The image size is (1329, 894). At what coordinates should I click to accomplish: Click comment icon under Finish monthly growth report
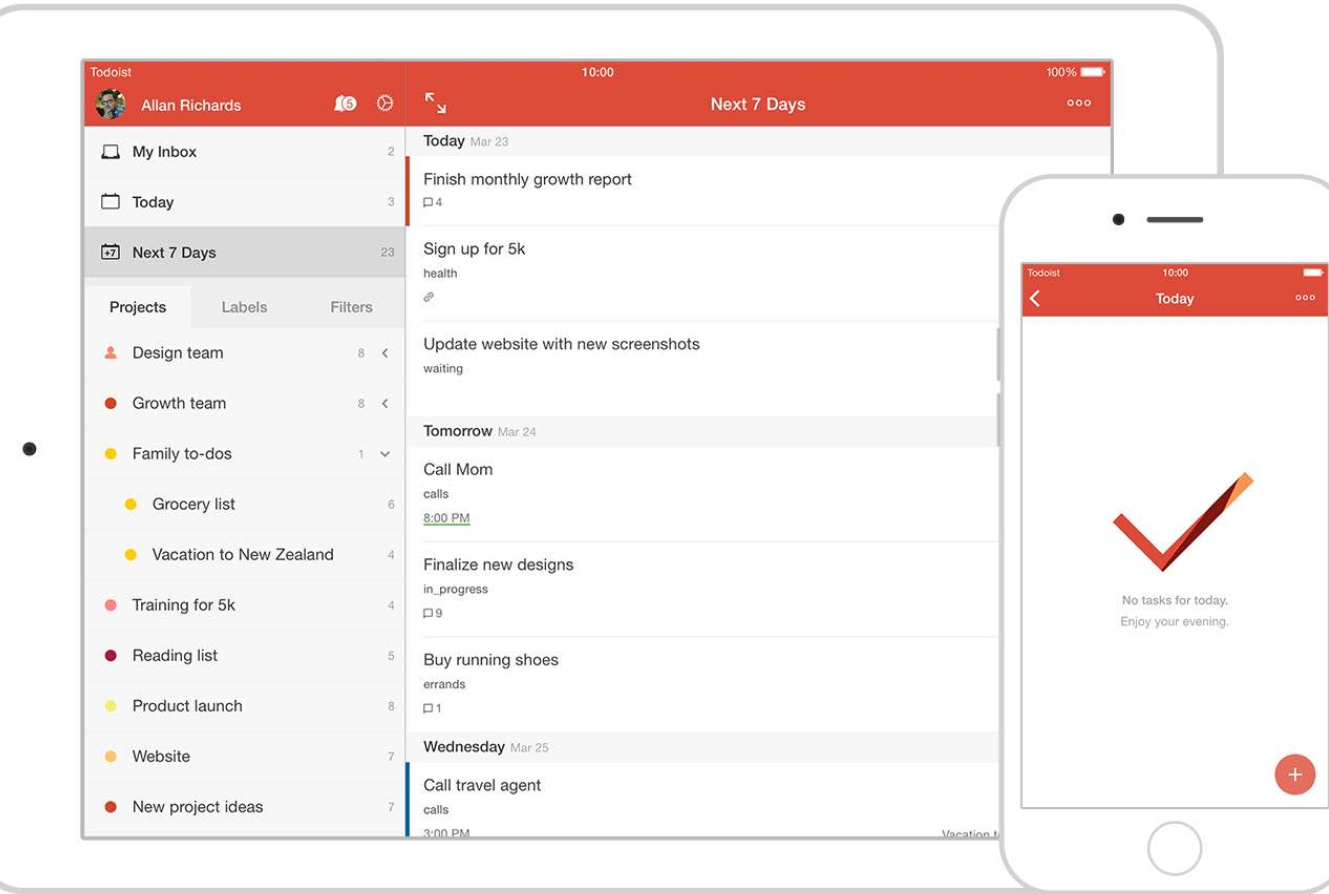(428, 203)
